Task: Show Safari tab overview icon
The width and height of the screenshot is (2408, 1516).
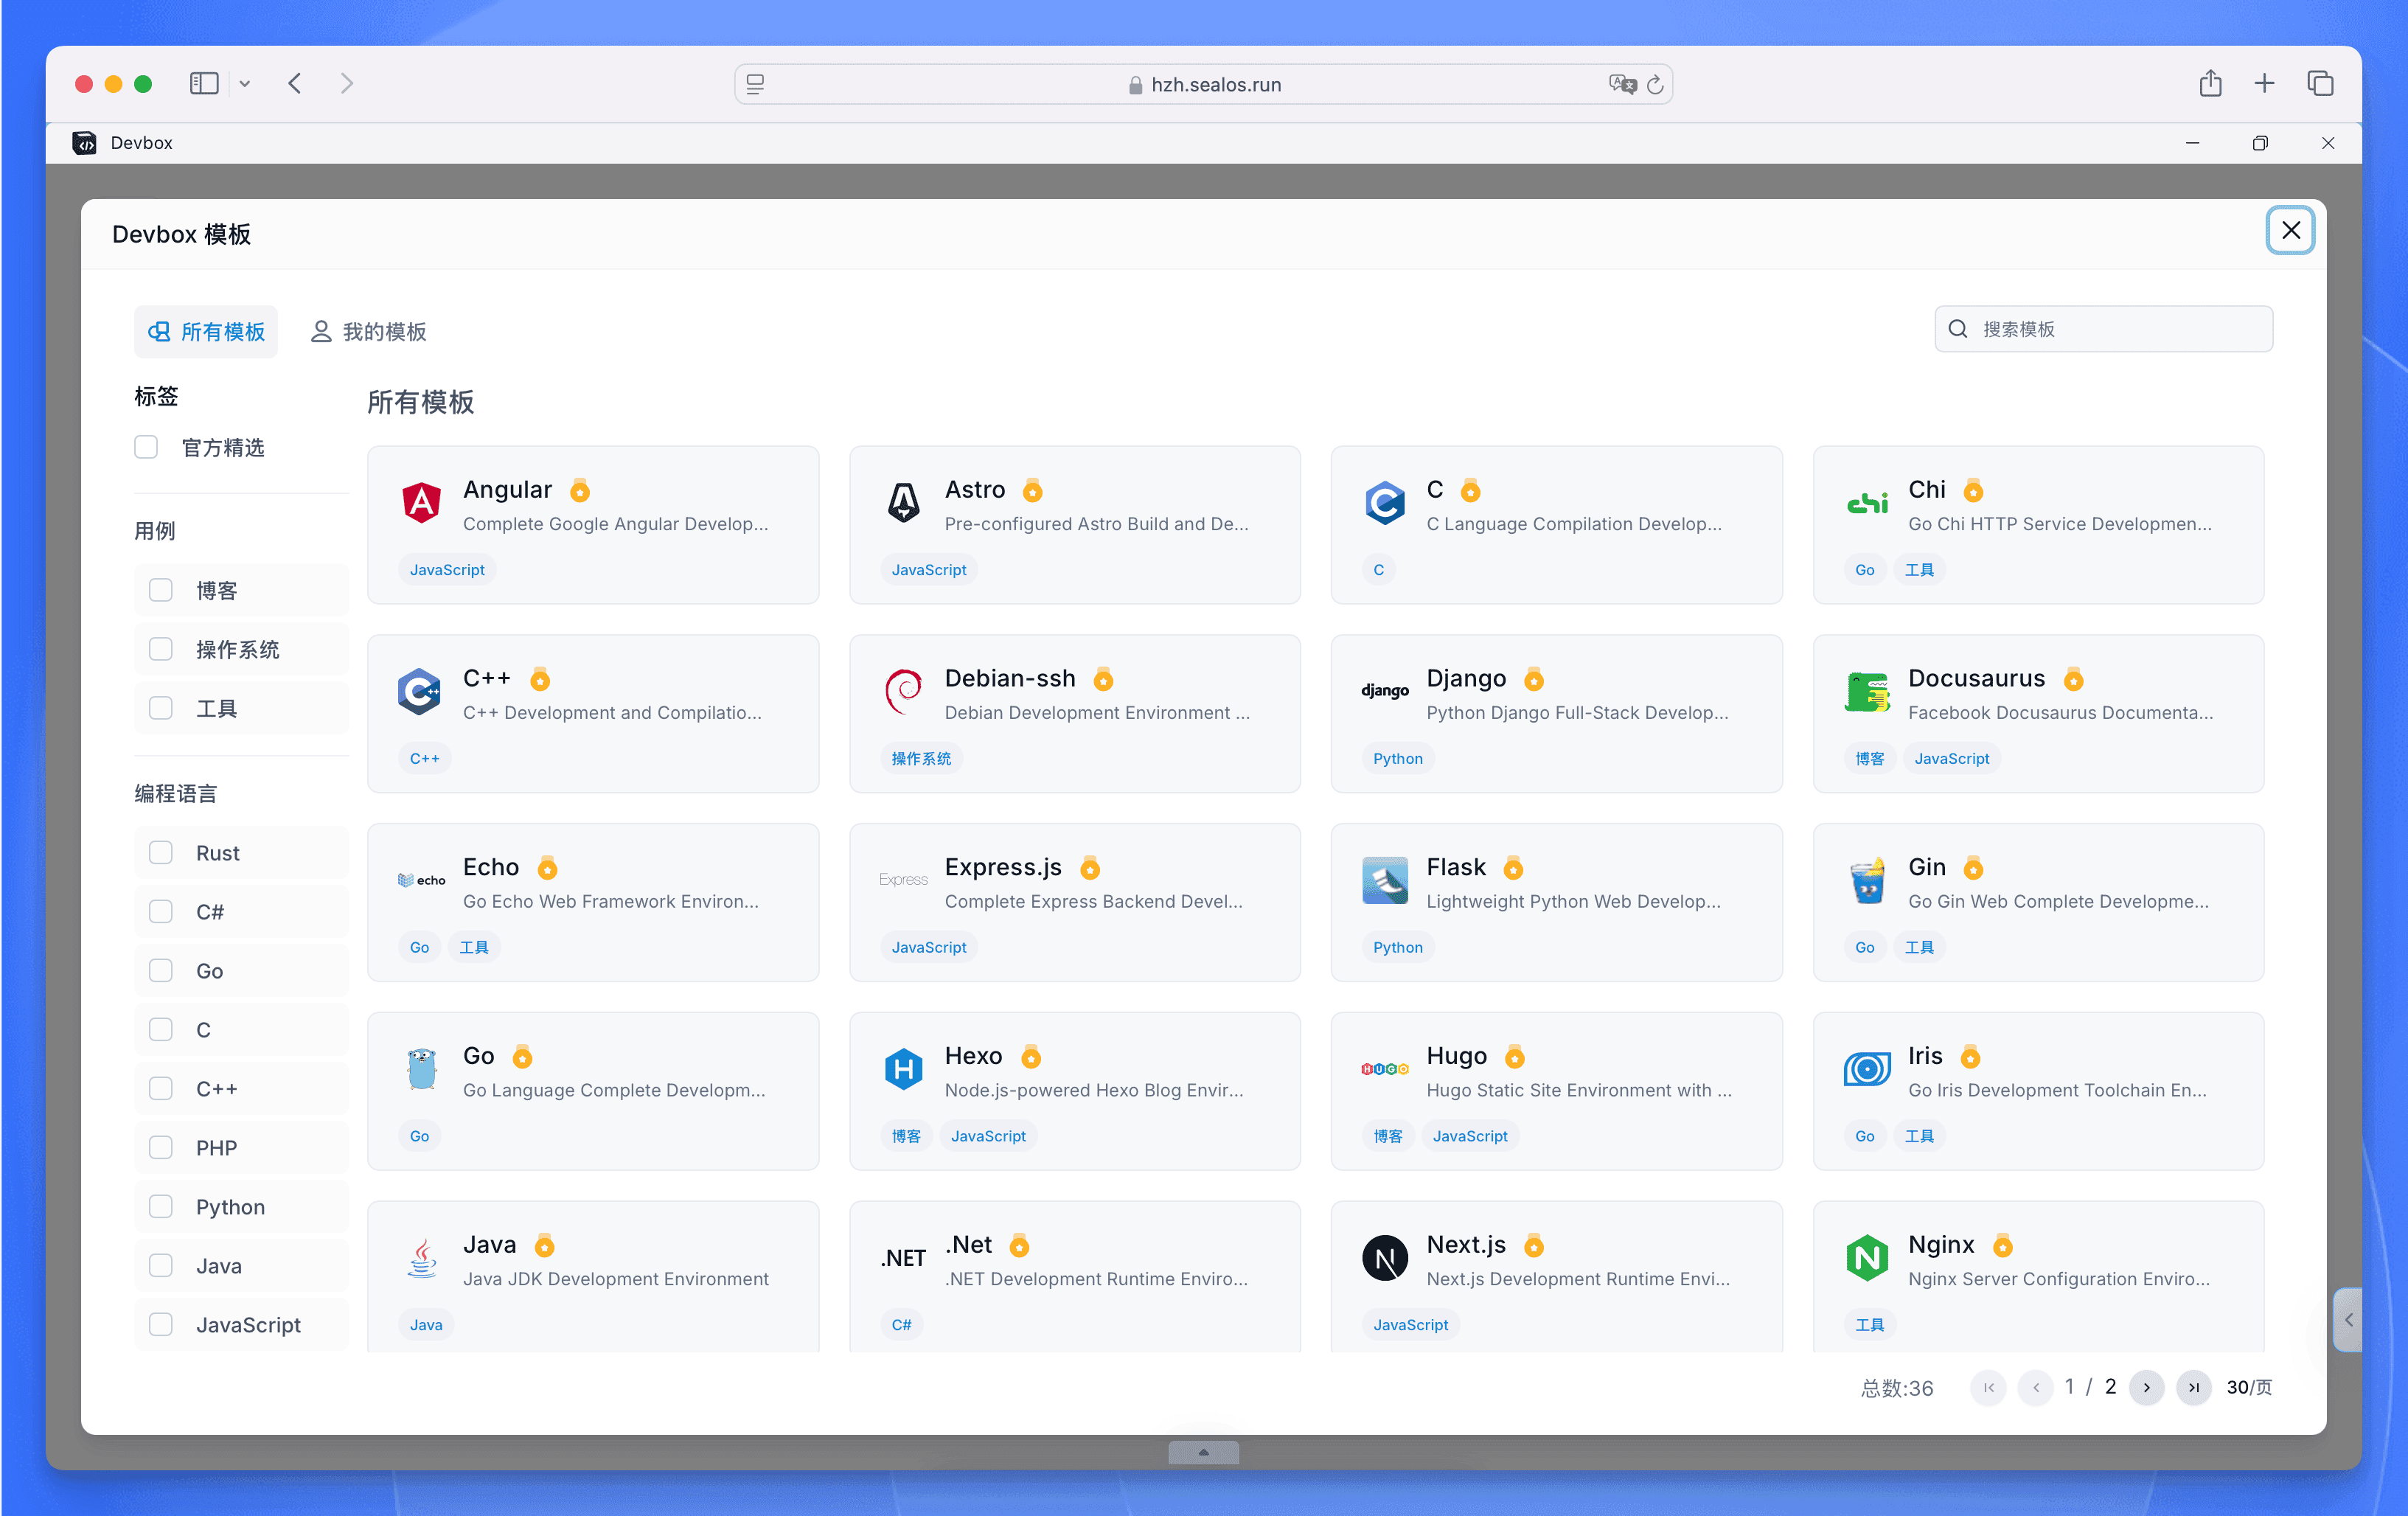Action: coord(2320,84)
